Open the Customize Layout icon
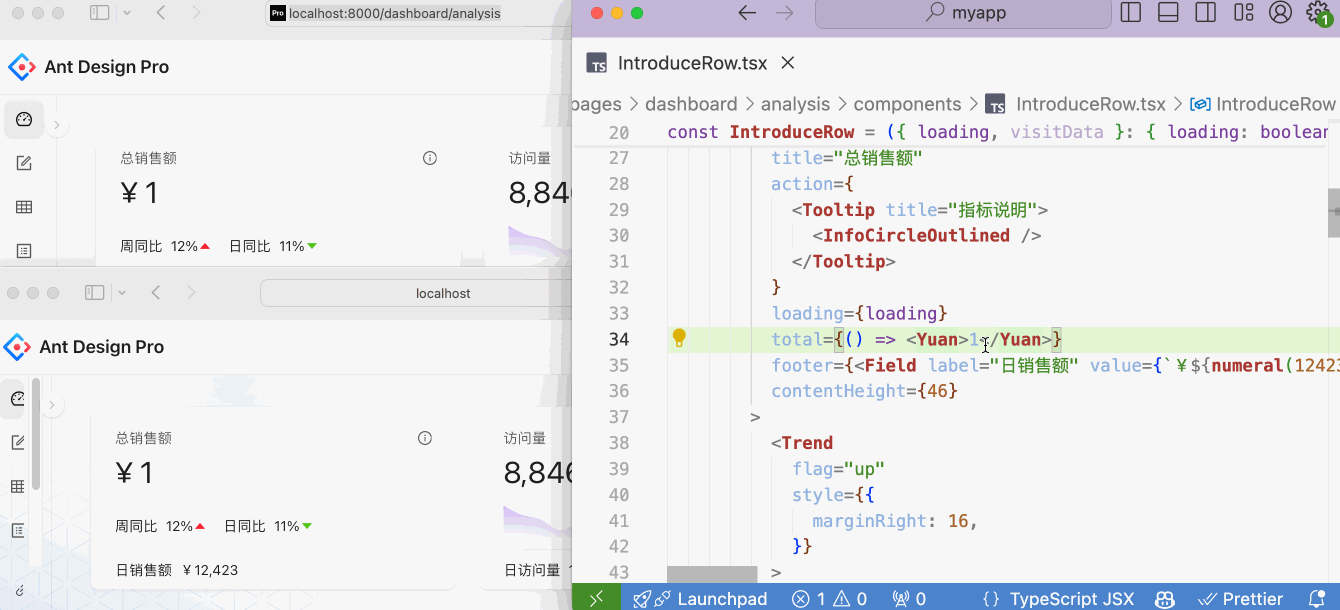This screenshot has height=610, width=1340. click(1244, 13)
